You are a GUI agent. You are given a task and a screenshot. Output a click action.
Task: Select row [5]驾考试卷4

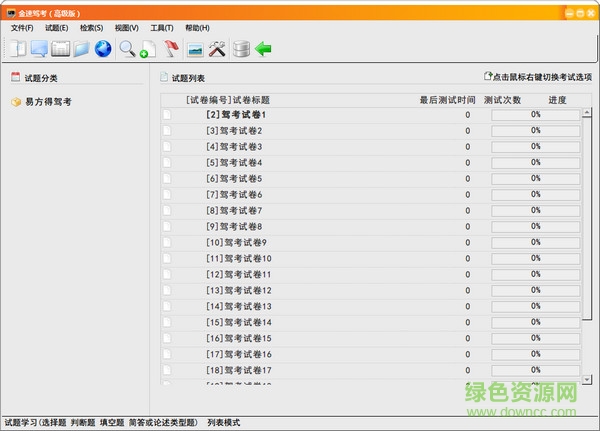[371, 163]
